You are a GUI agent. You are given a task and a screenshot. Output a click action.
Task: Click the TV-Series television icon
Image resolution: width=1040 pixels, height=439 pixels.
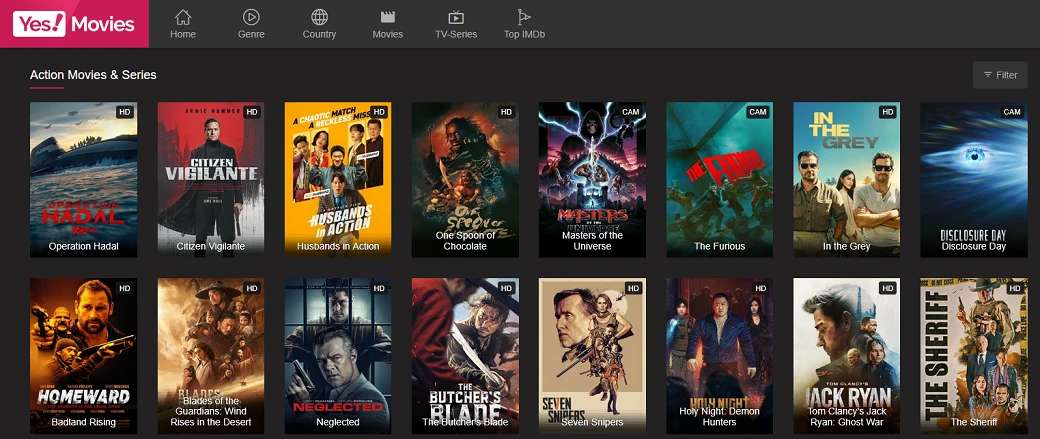coord(456,17)
